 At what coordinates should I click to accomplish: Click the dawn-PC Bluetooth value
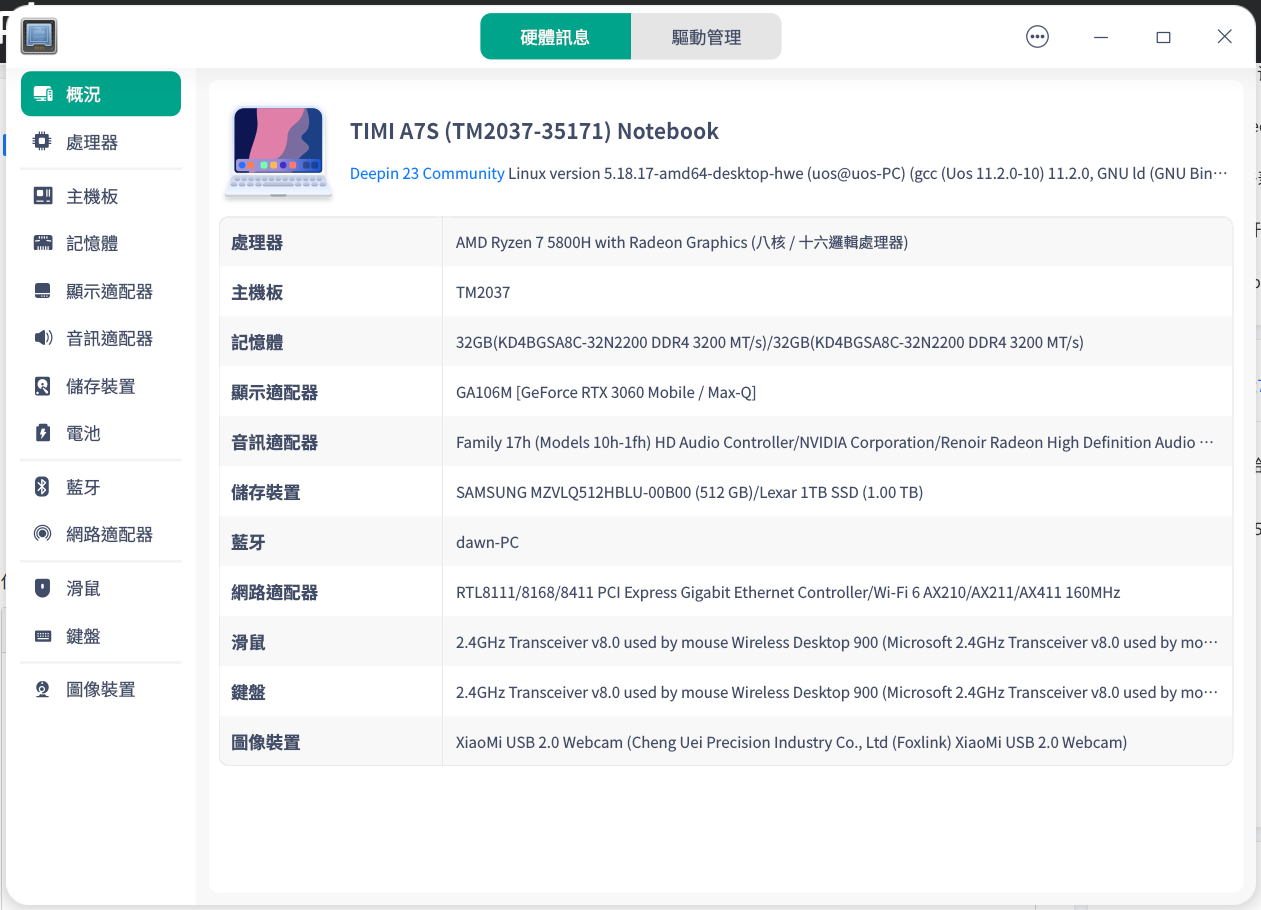487,542
